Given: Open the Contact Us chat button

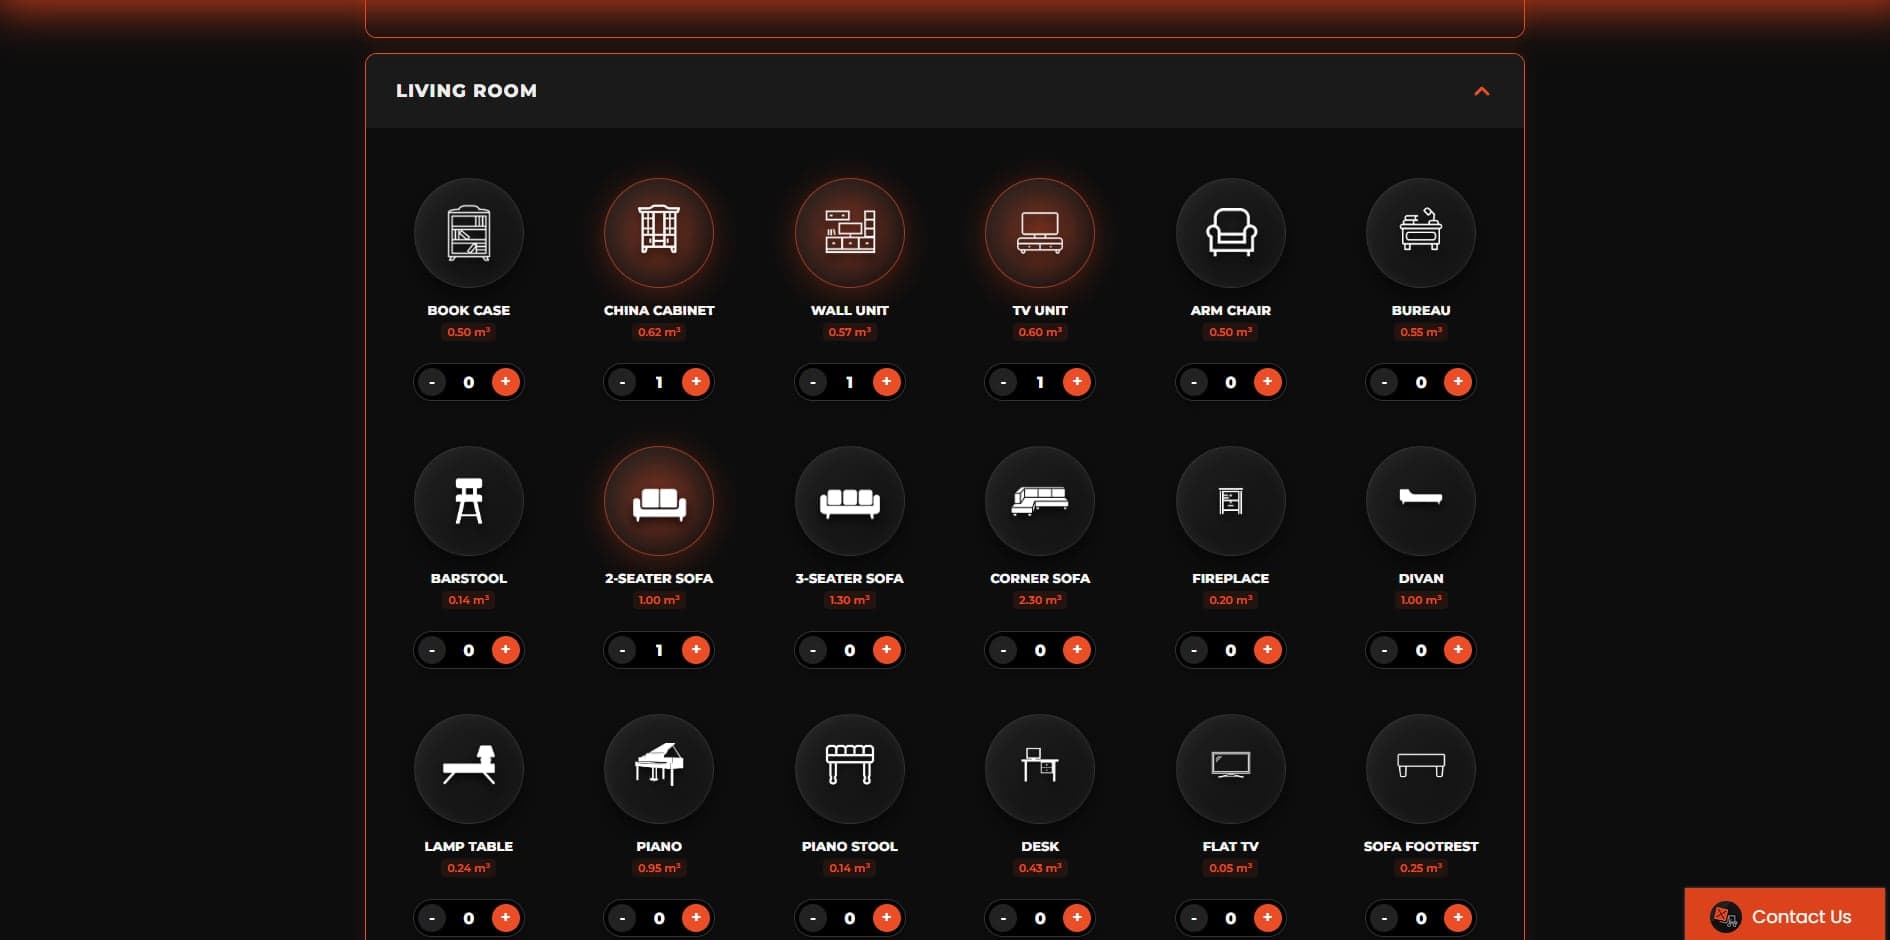Looking at the screenshot, I should [1785, 915].
